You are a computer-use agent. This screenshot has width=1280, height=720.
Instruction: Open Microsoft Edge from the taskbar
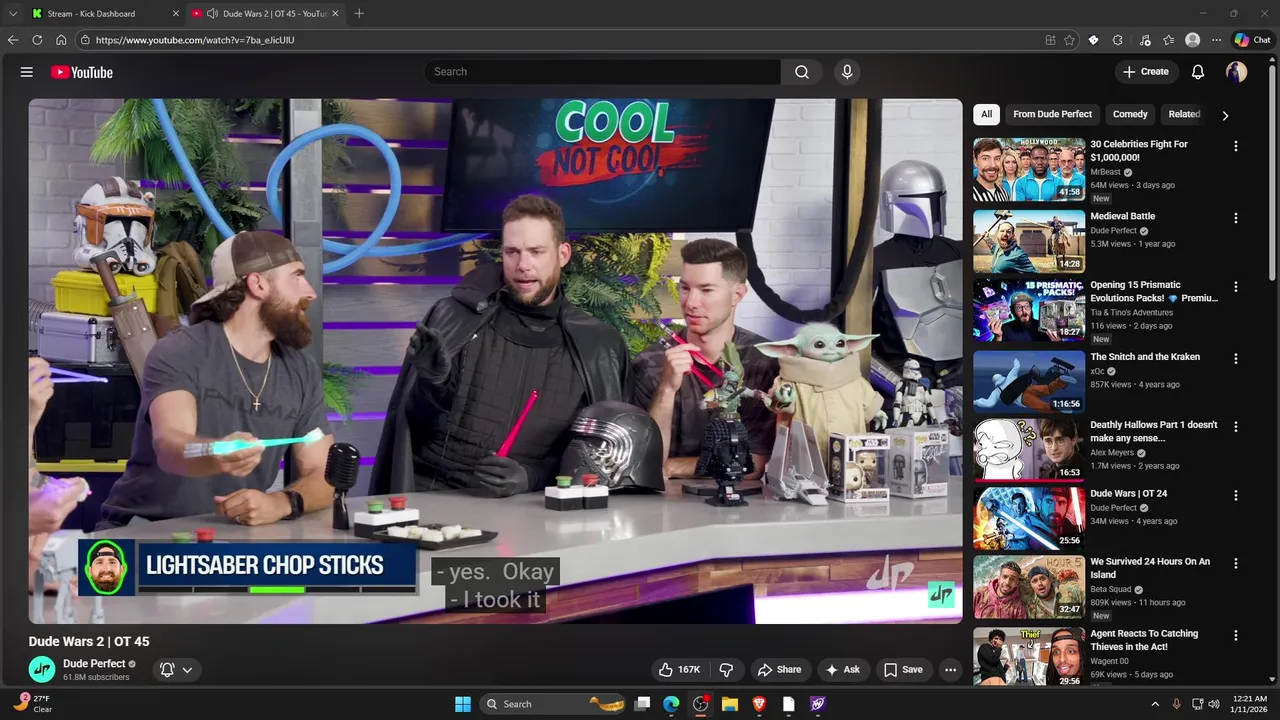coord(671,704)
